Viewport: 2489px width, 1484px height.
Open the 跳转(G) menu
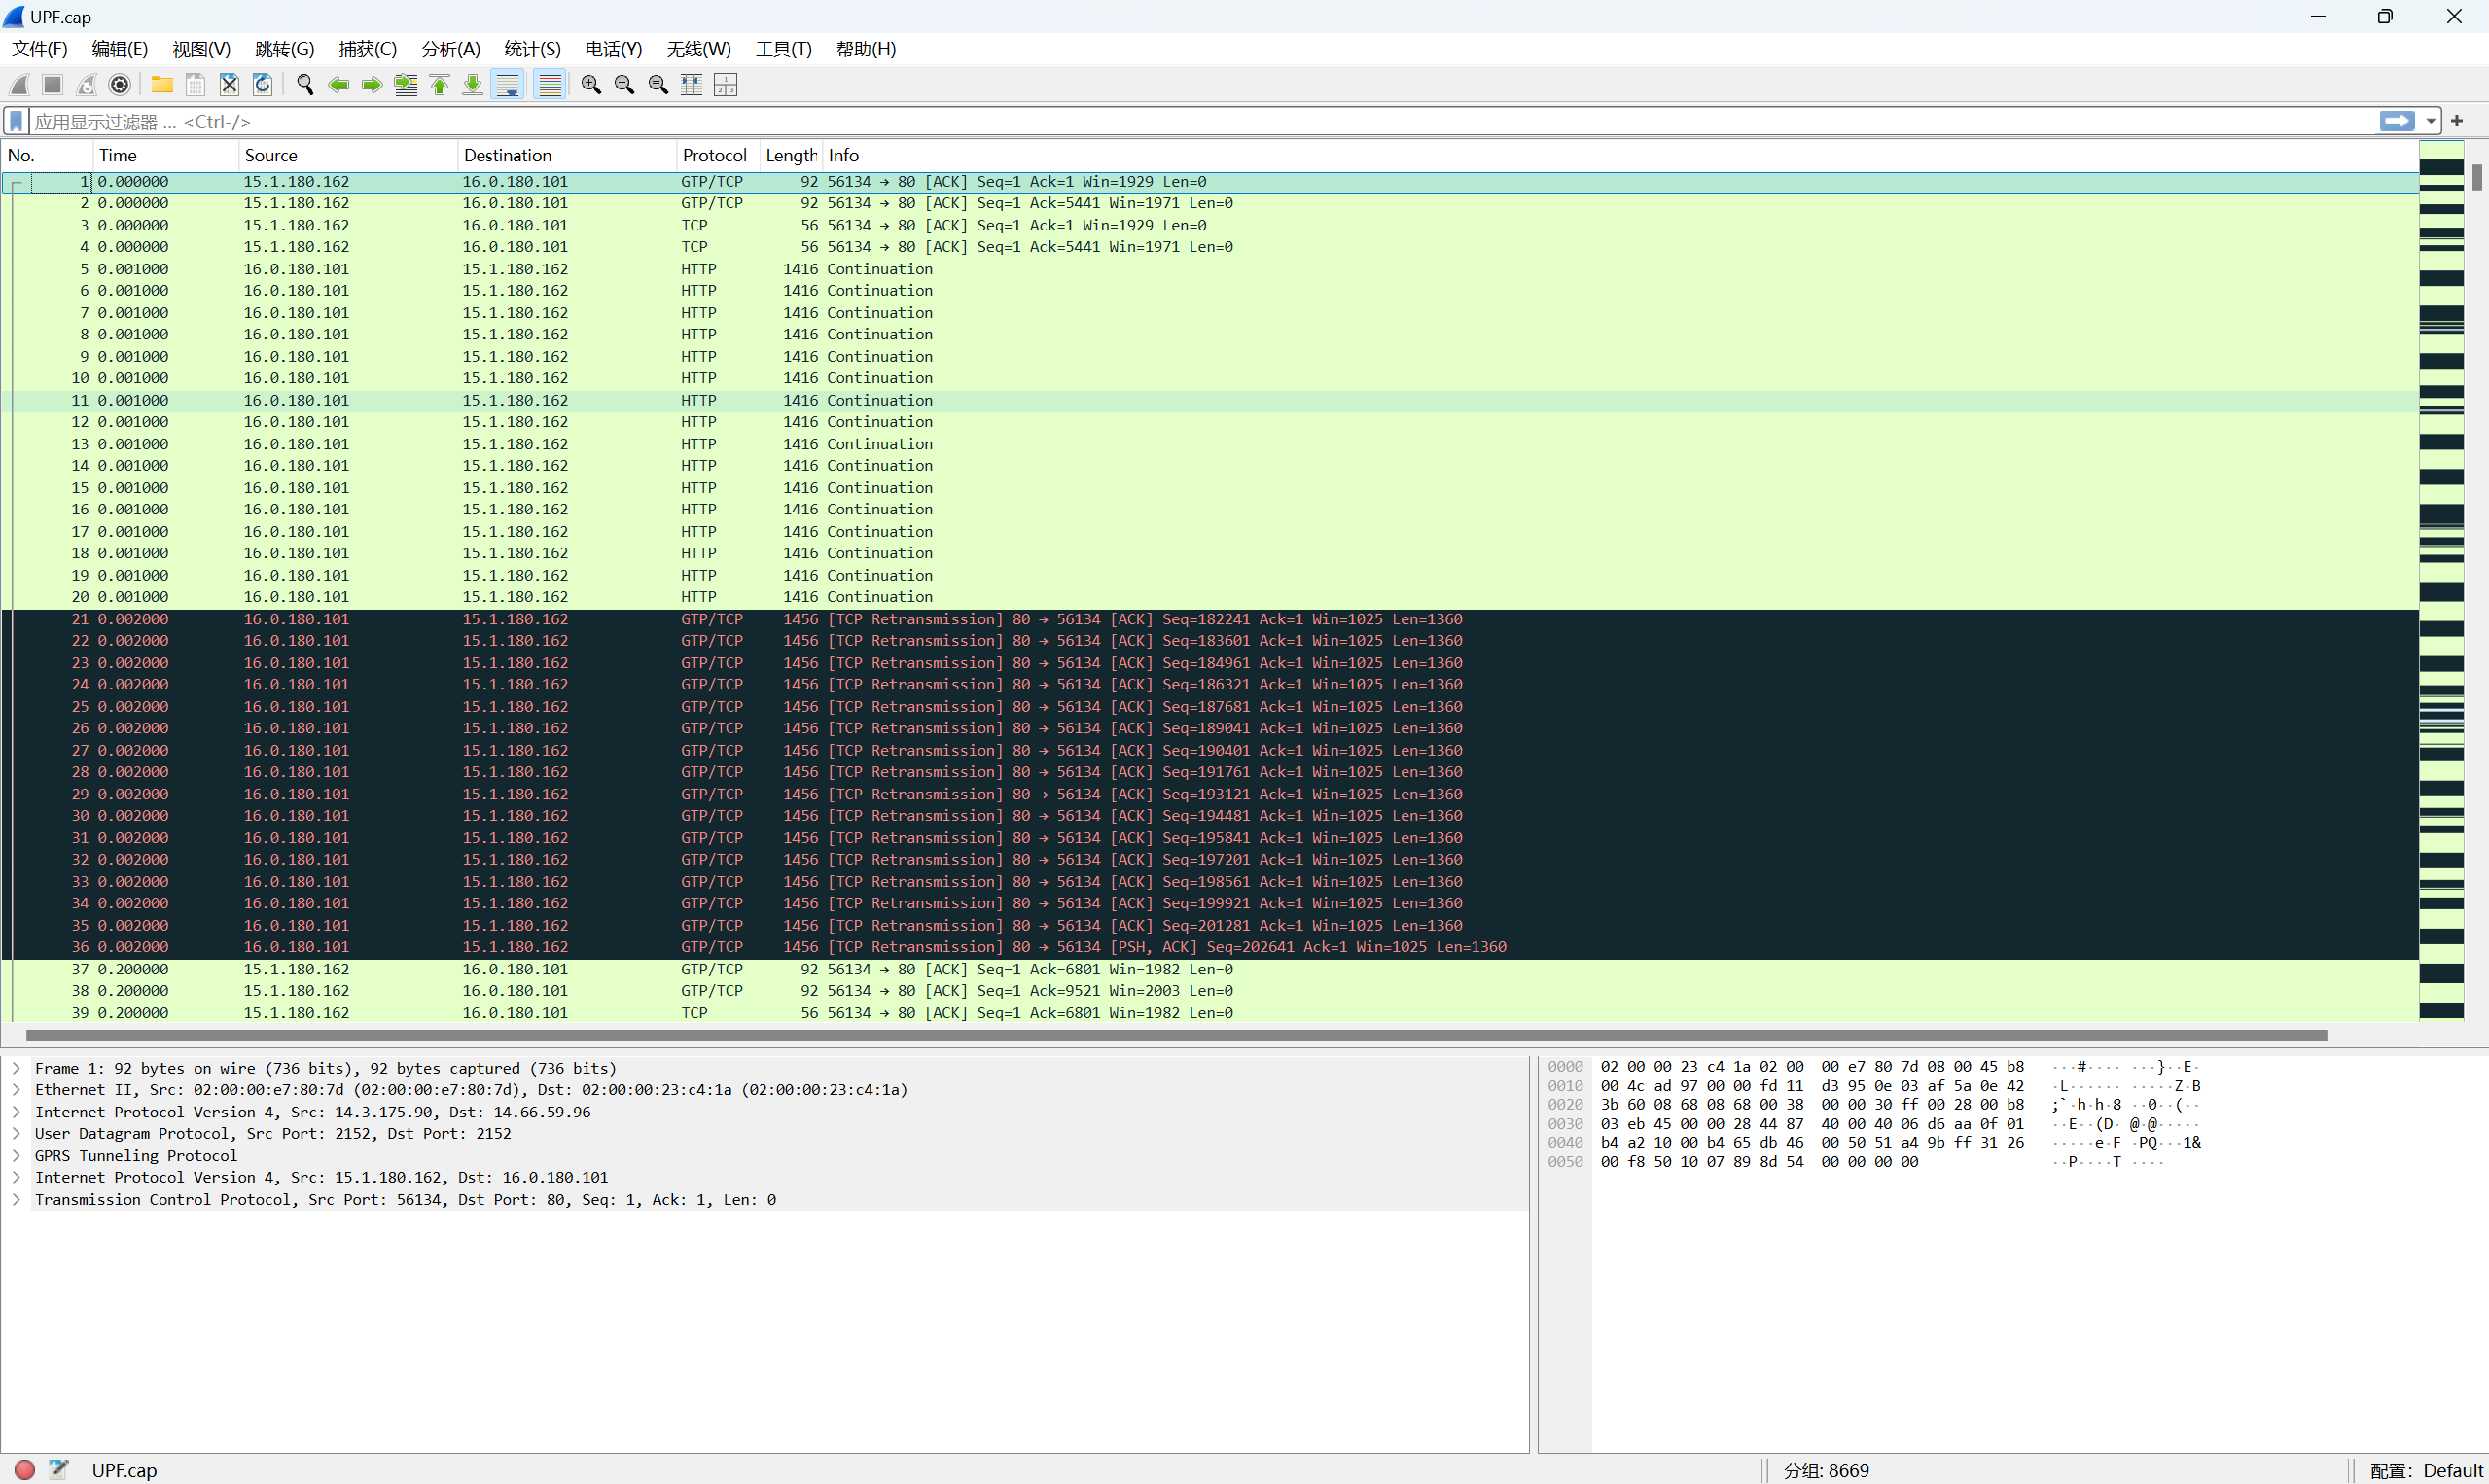(x=284, y=49)
